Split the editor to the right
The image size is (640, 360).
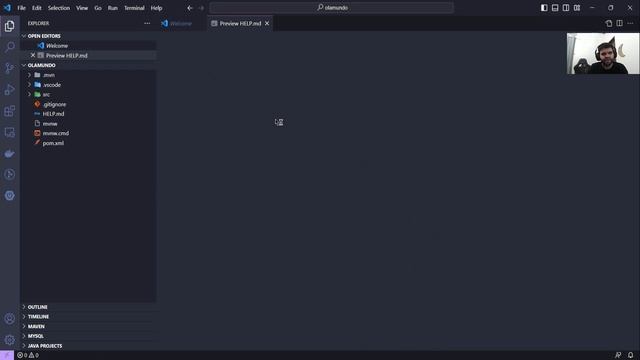click(620, 23)
